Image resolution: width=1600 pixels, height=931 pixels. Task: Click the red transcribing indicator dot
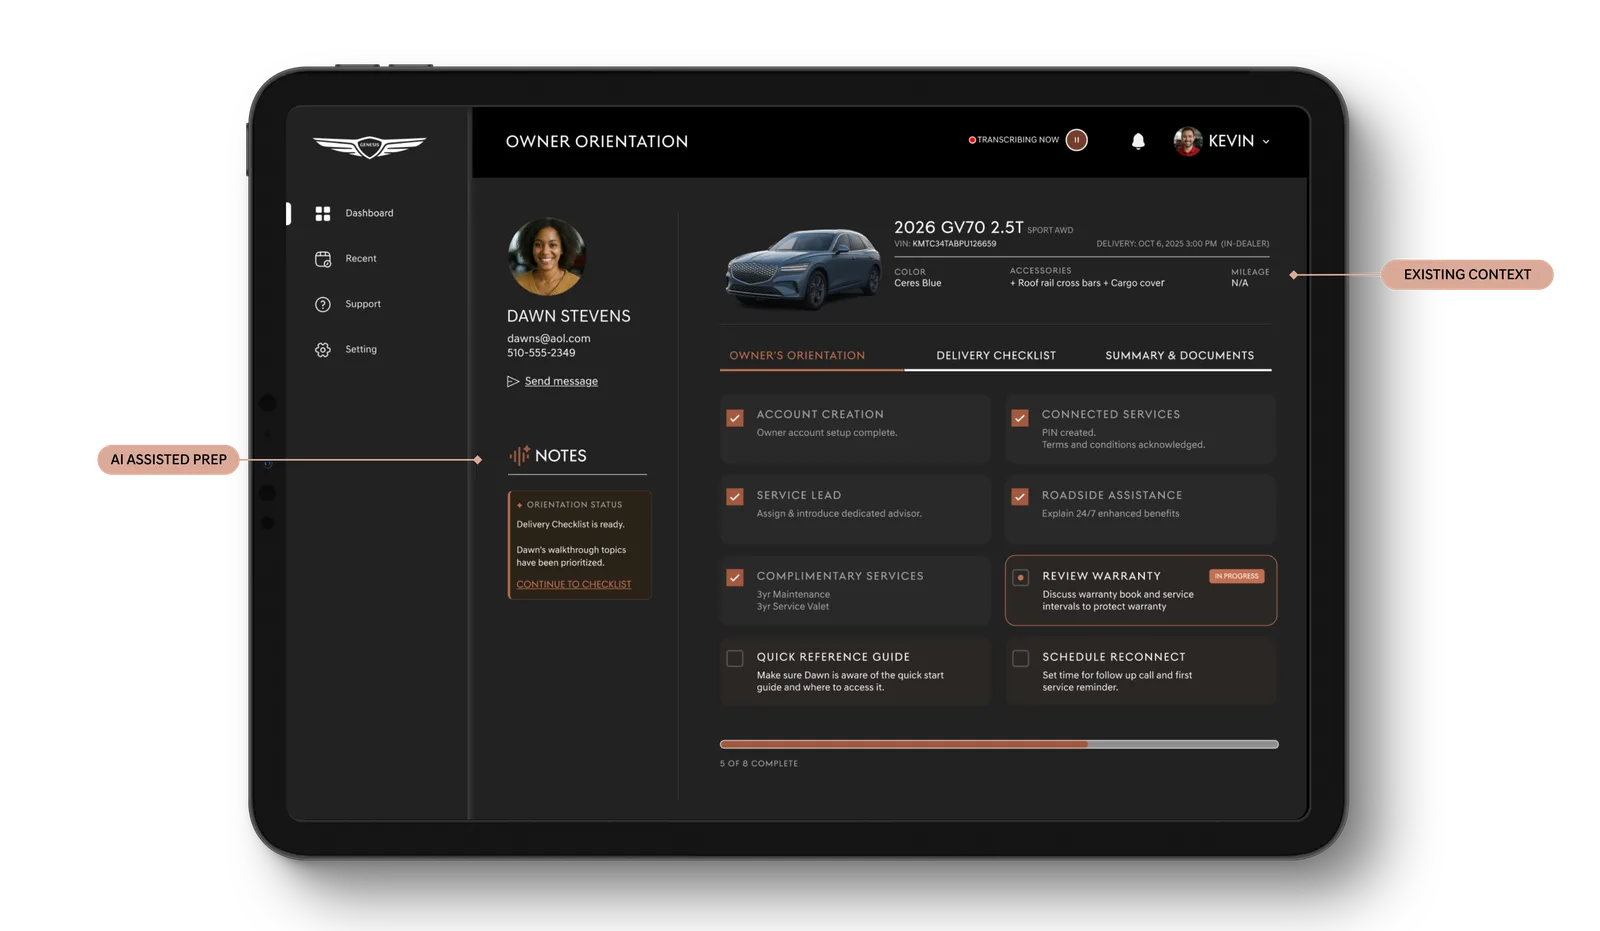pos(972,140)
